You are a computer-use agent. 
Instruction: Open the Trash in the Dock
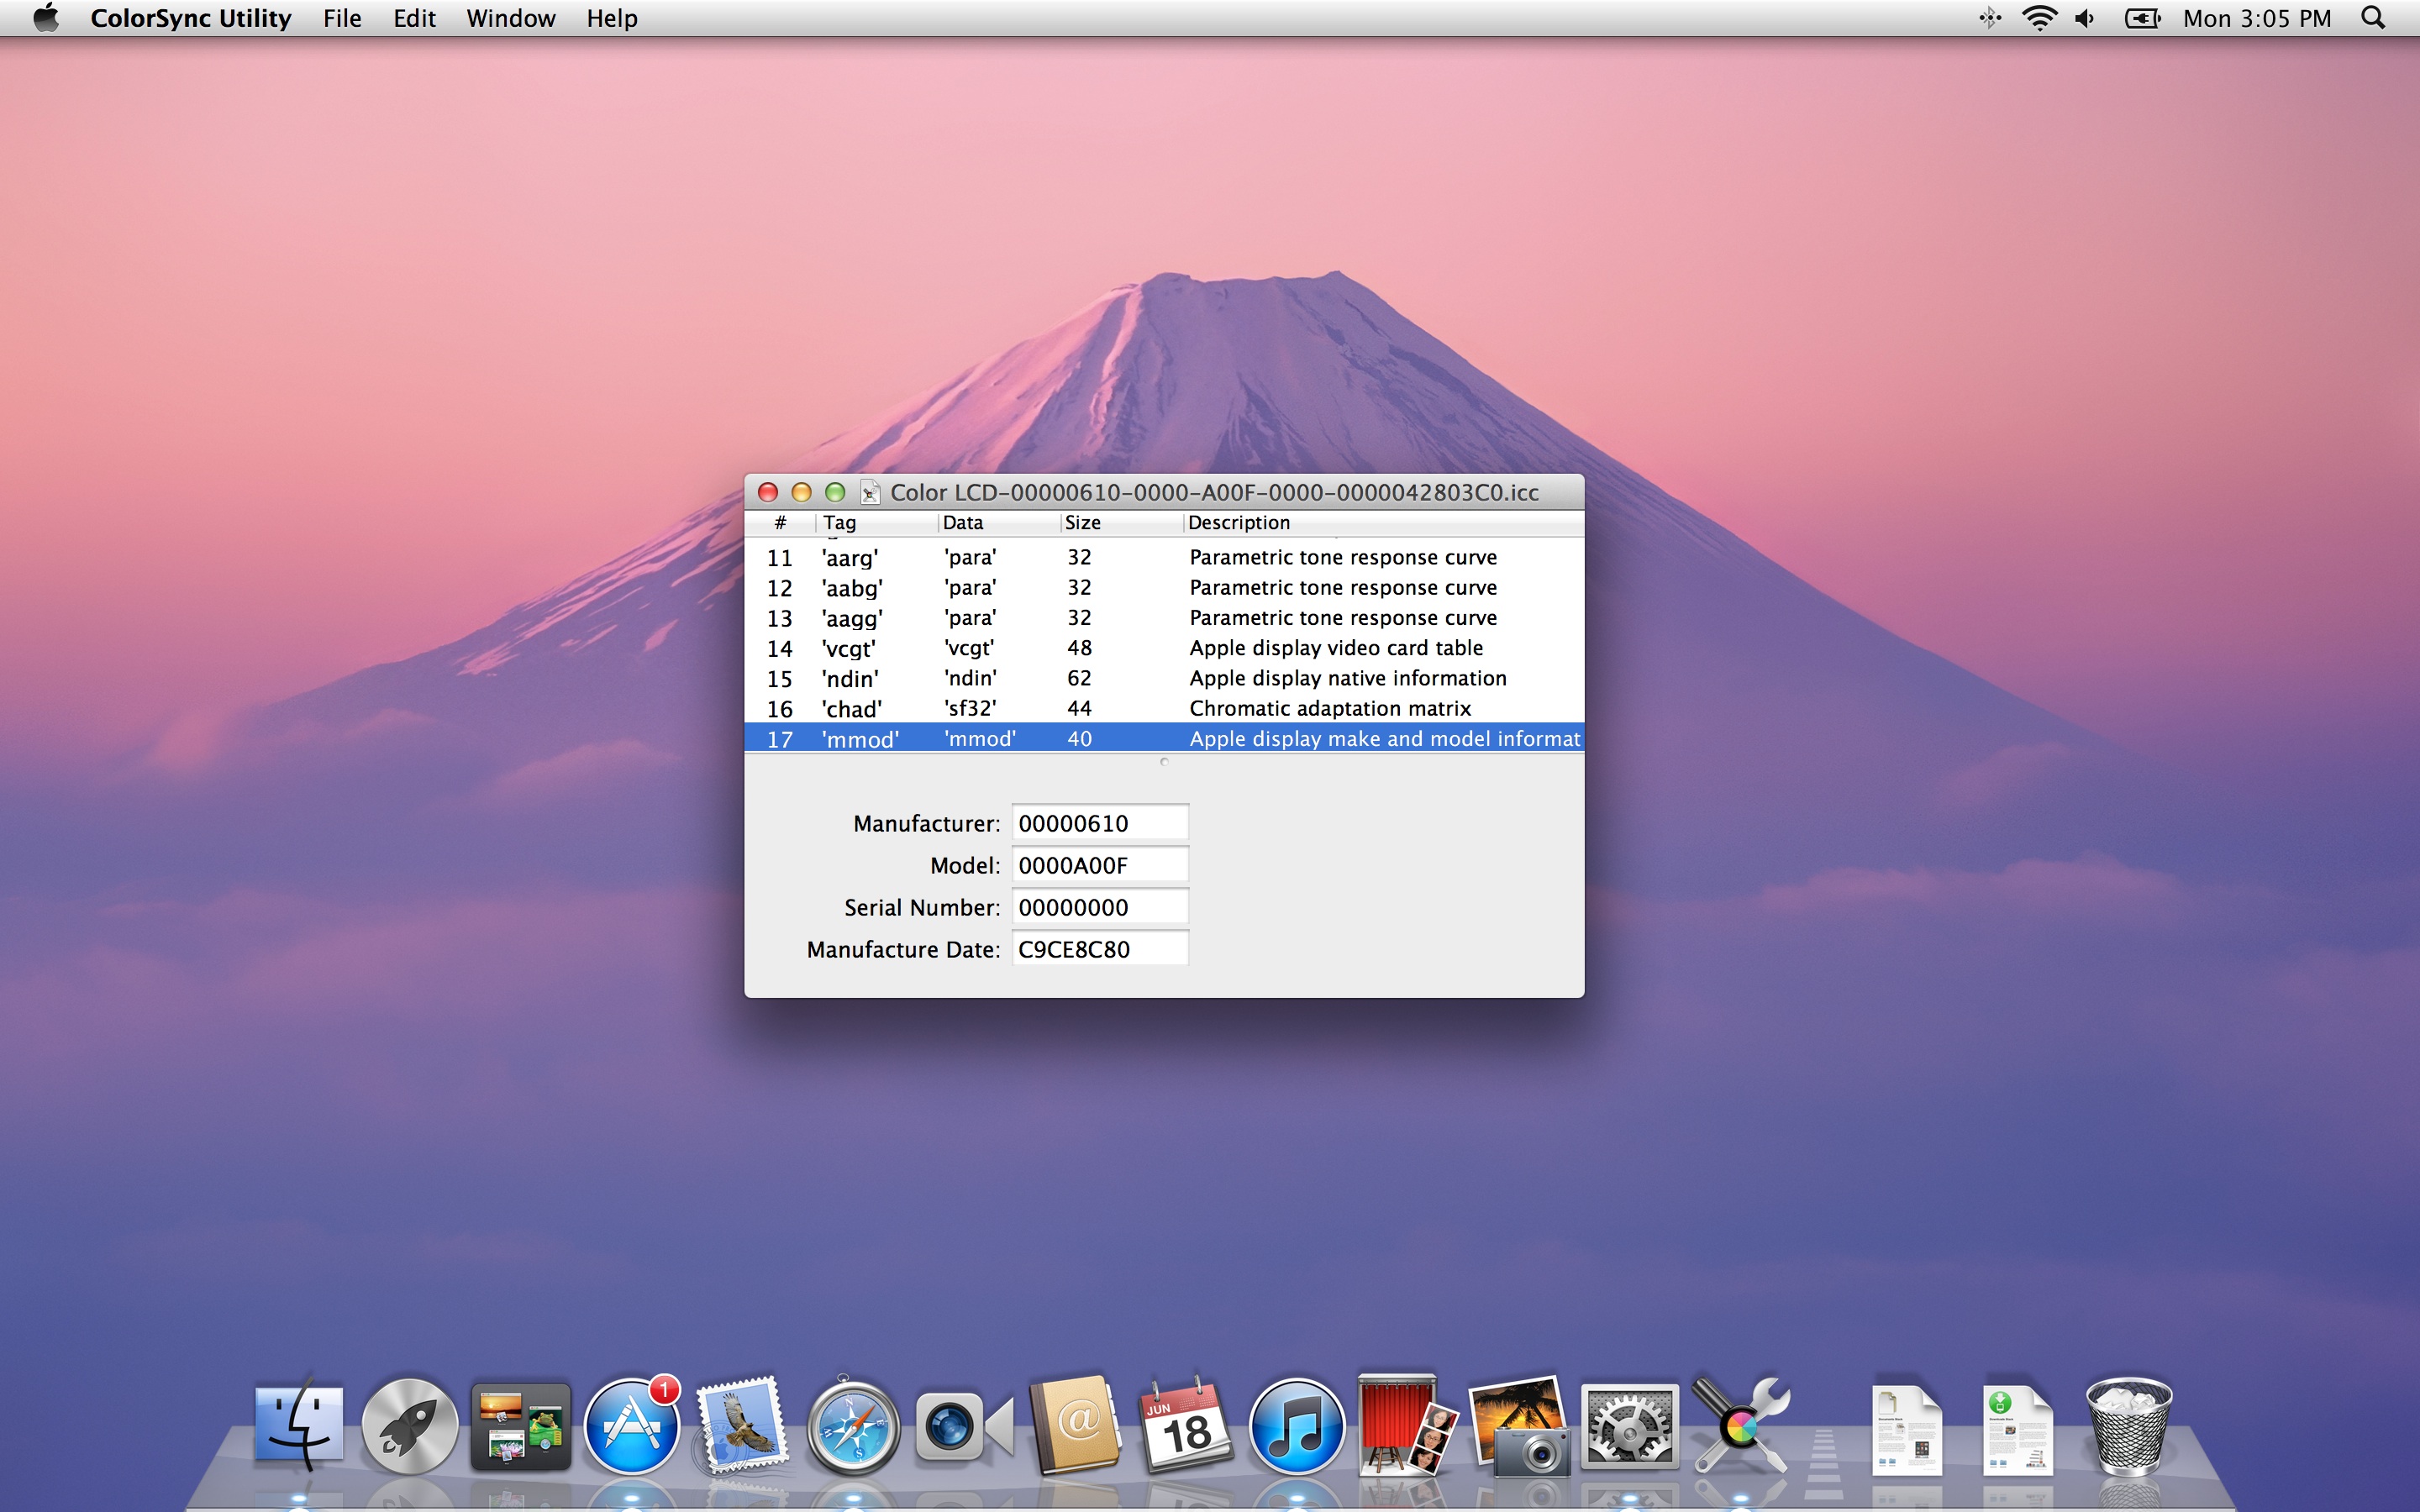(x=2129, y=1426)
